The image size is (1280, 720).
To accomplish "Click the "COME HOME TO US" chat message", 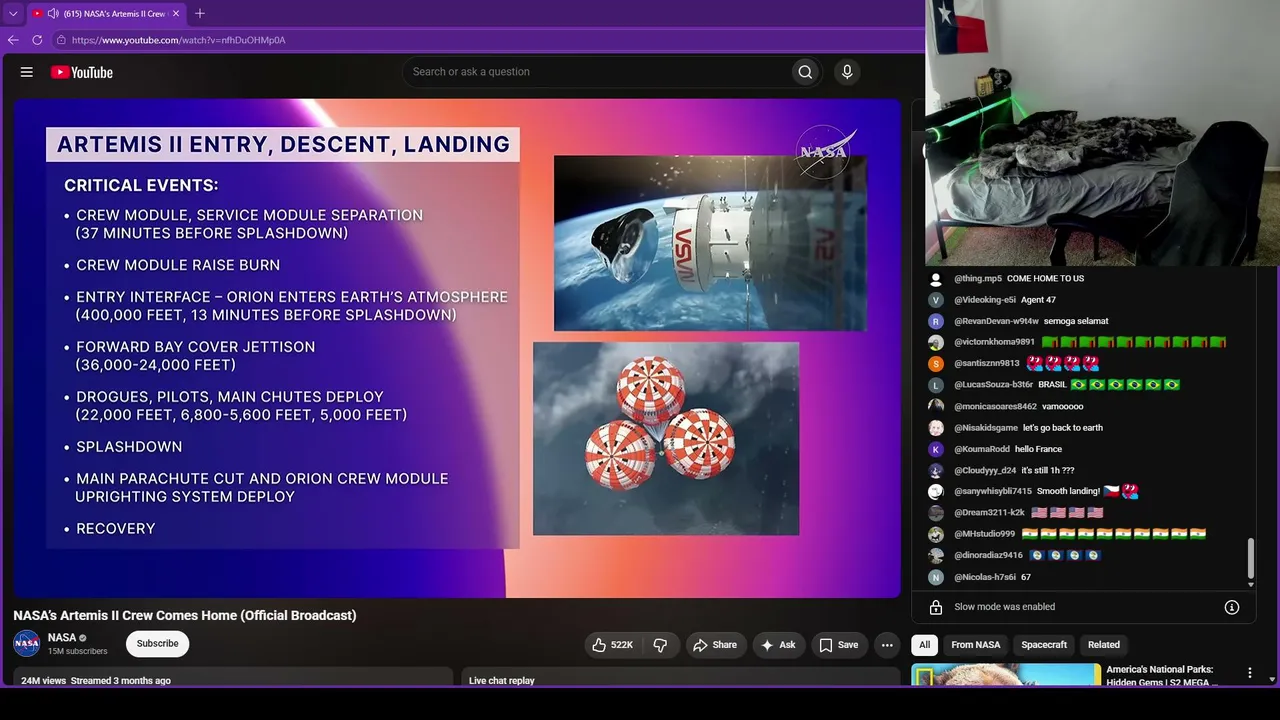I will [1045, 279].
